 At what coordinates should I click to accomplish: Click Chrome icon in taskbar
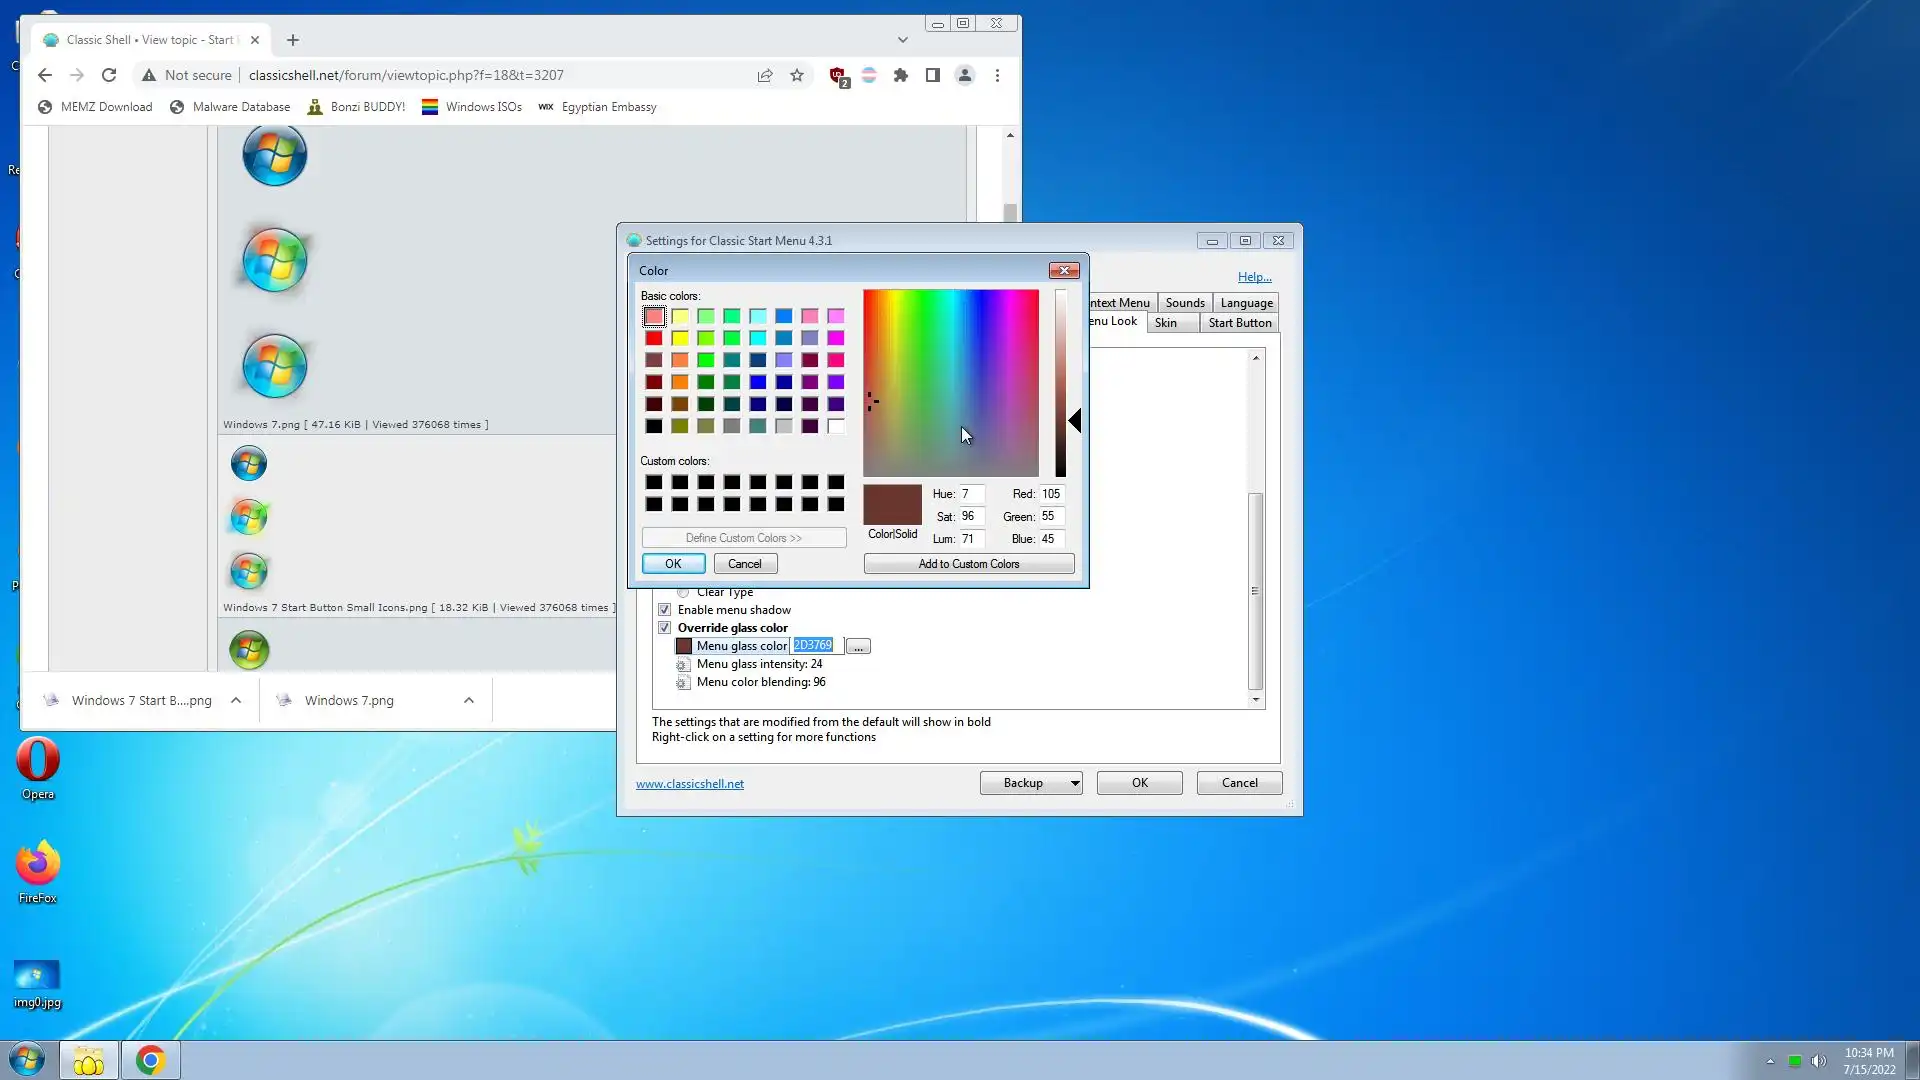tap(150, 1060)
